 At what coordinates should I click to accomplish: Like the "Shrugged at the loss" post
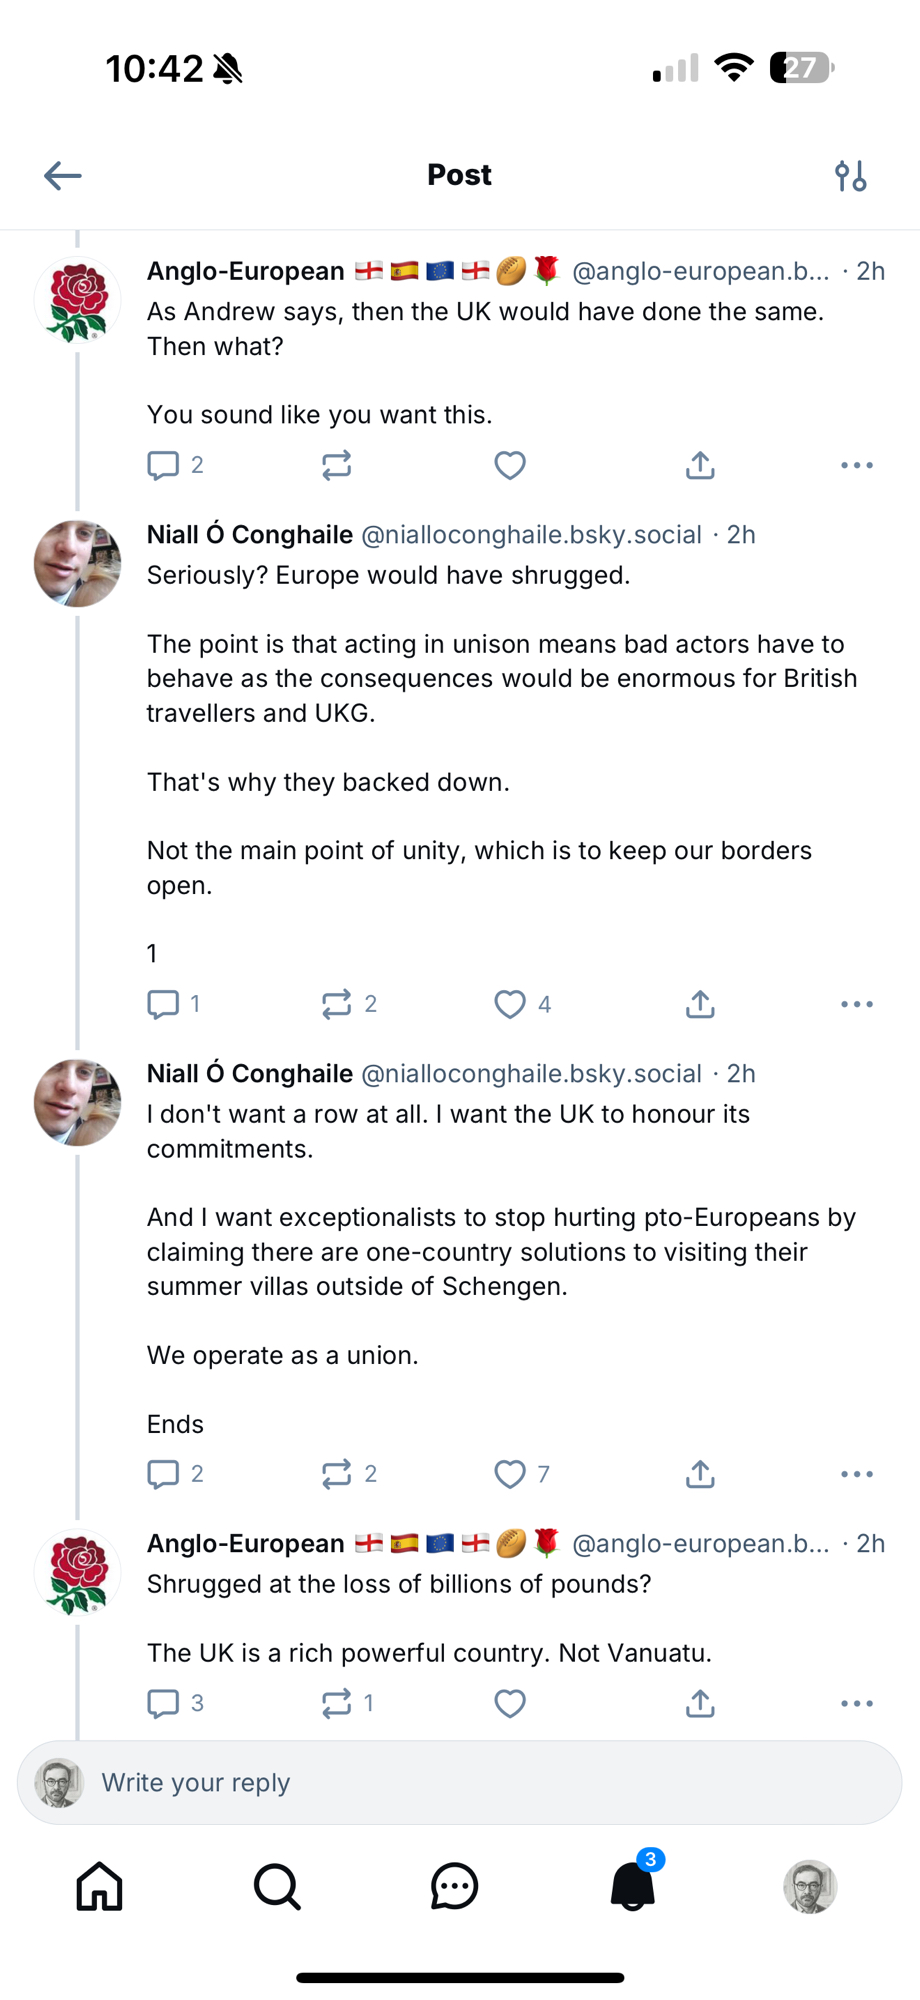510,1703
